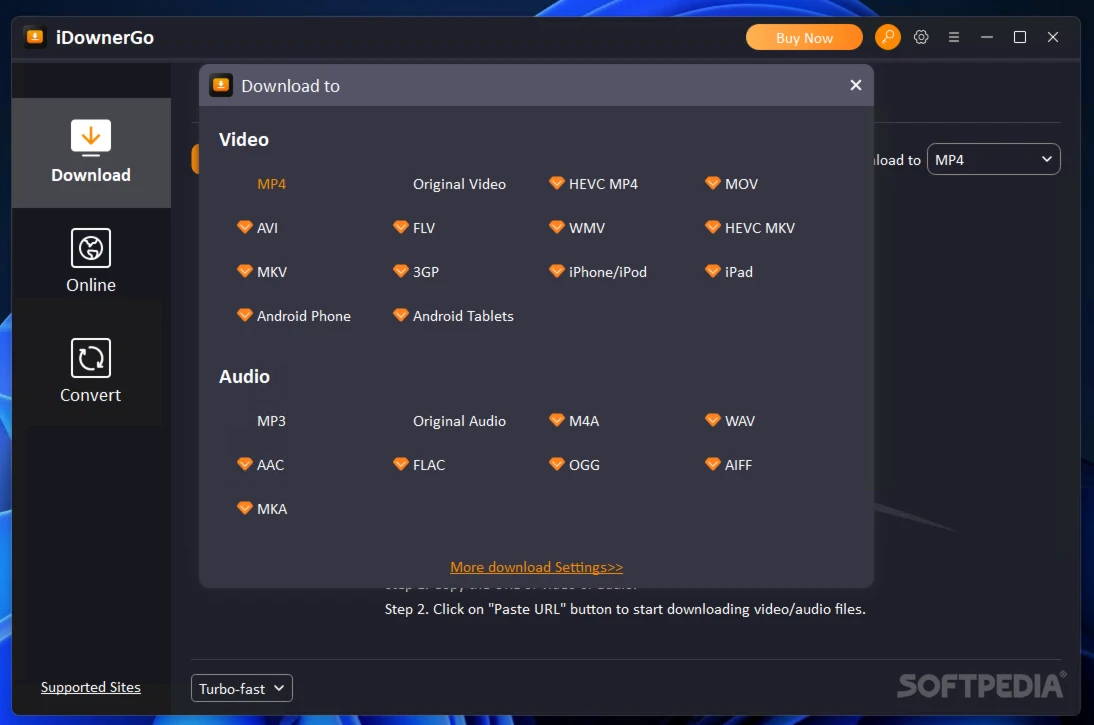
Task: Click the Buy Now button
Action: pyautogui.click(x=803, y=38)
